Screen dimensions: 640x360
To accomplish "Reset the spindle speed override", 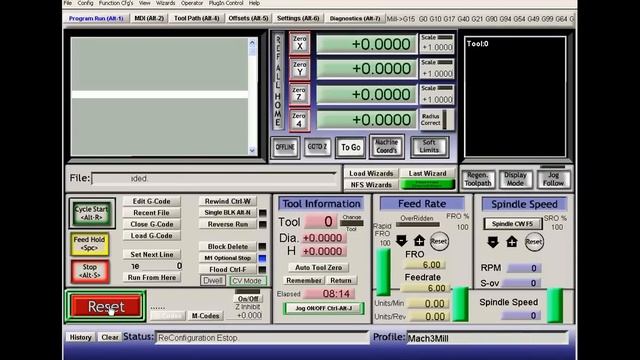I will point(534,242).
